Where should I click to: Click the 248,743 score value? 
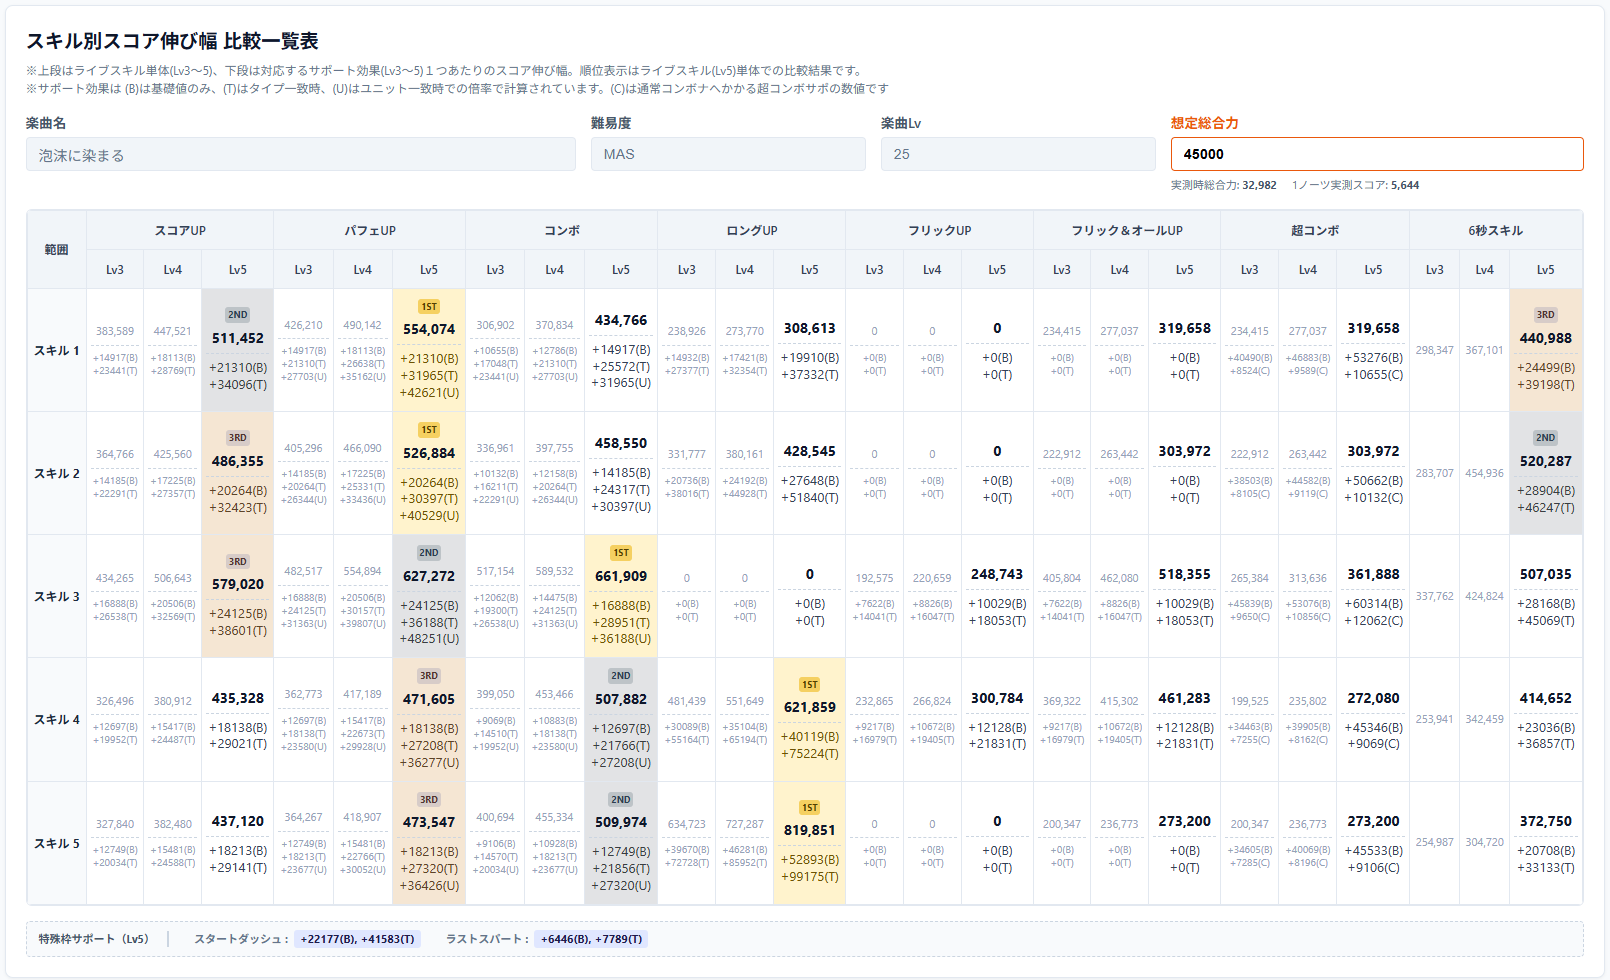click(997, 574)
